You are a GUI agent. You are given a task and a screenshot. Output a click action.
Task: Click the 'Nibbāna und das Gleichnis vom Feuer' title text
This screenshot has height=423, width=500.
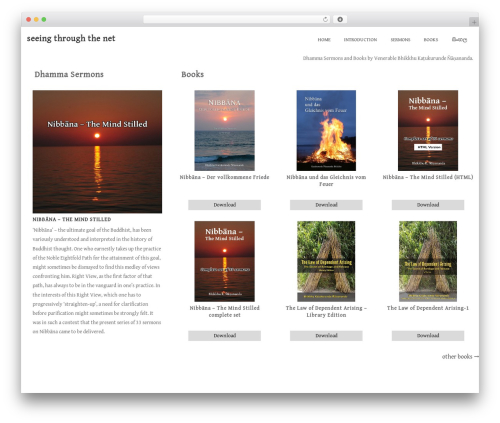click(x=326, y=180)
